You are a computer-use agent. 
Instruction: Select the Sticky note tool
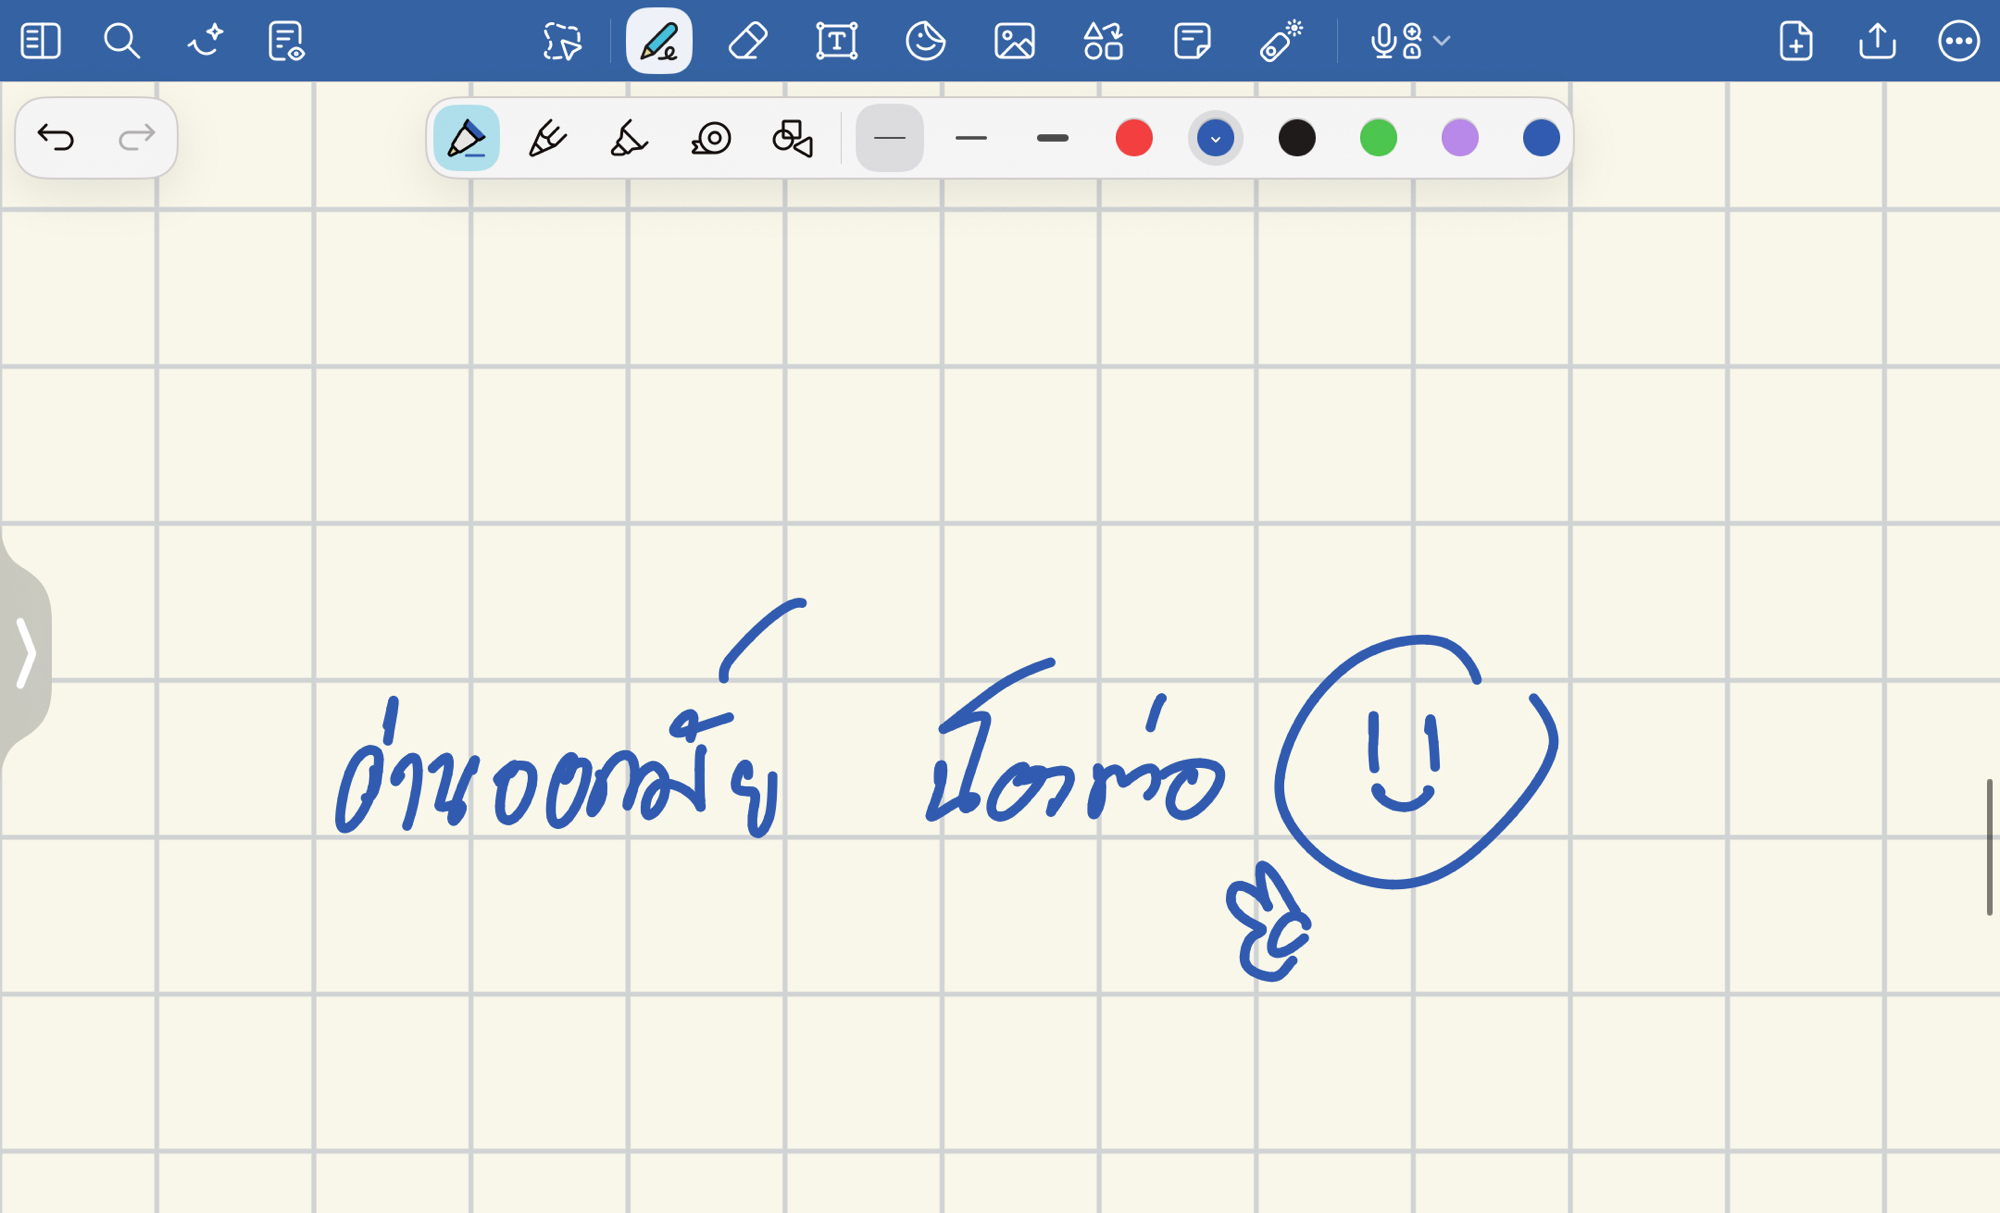pyautogui.click(x=1192, y=41)
